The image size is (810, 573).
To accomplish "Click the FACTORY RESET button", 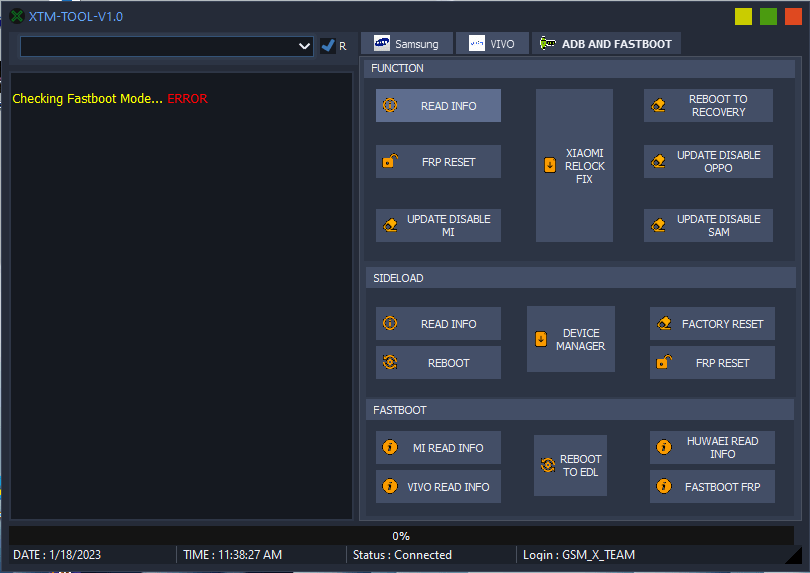I will 712,324.
